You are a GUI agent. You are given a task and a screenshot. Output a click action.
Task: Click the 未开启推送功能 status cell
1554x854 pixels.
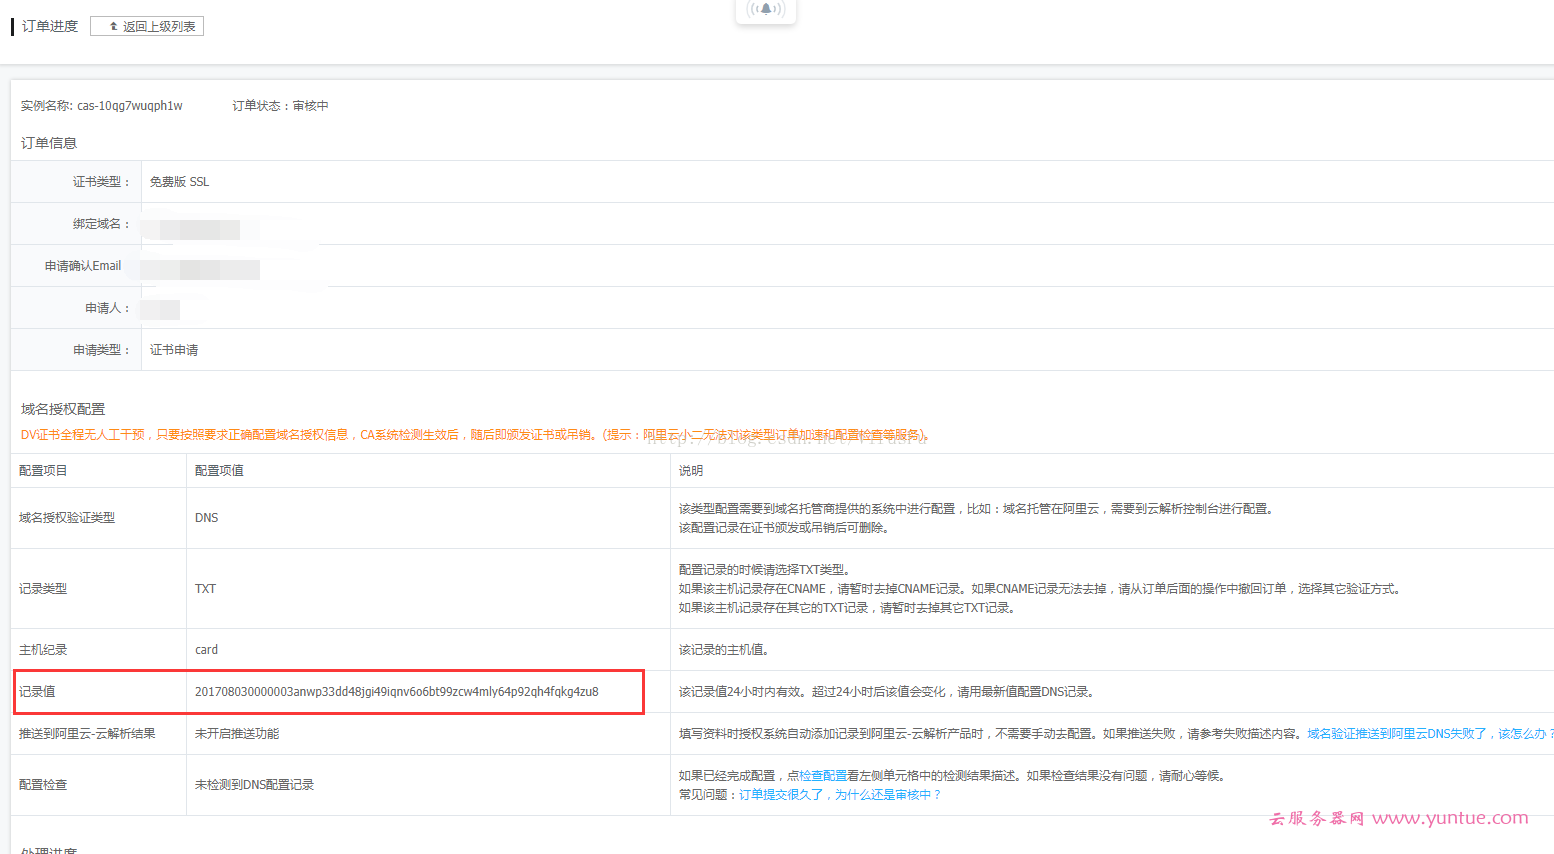pyautogui.click(x=236, y=732)
